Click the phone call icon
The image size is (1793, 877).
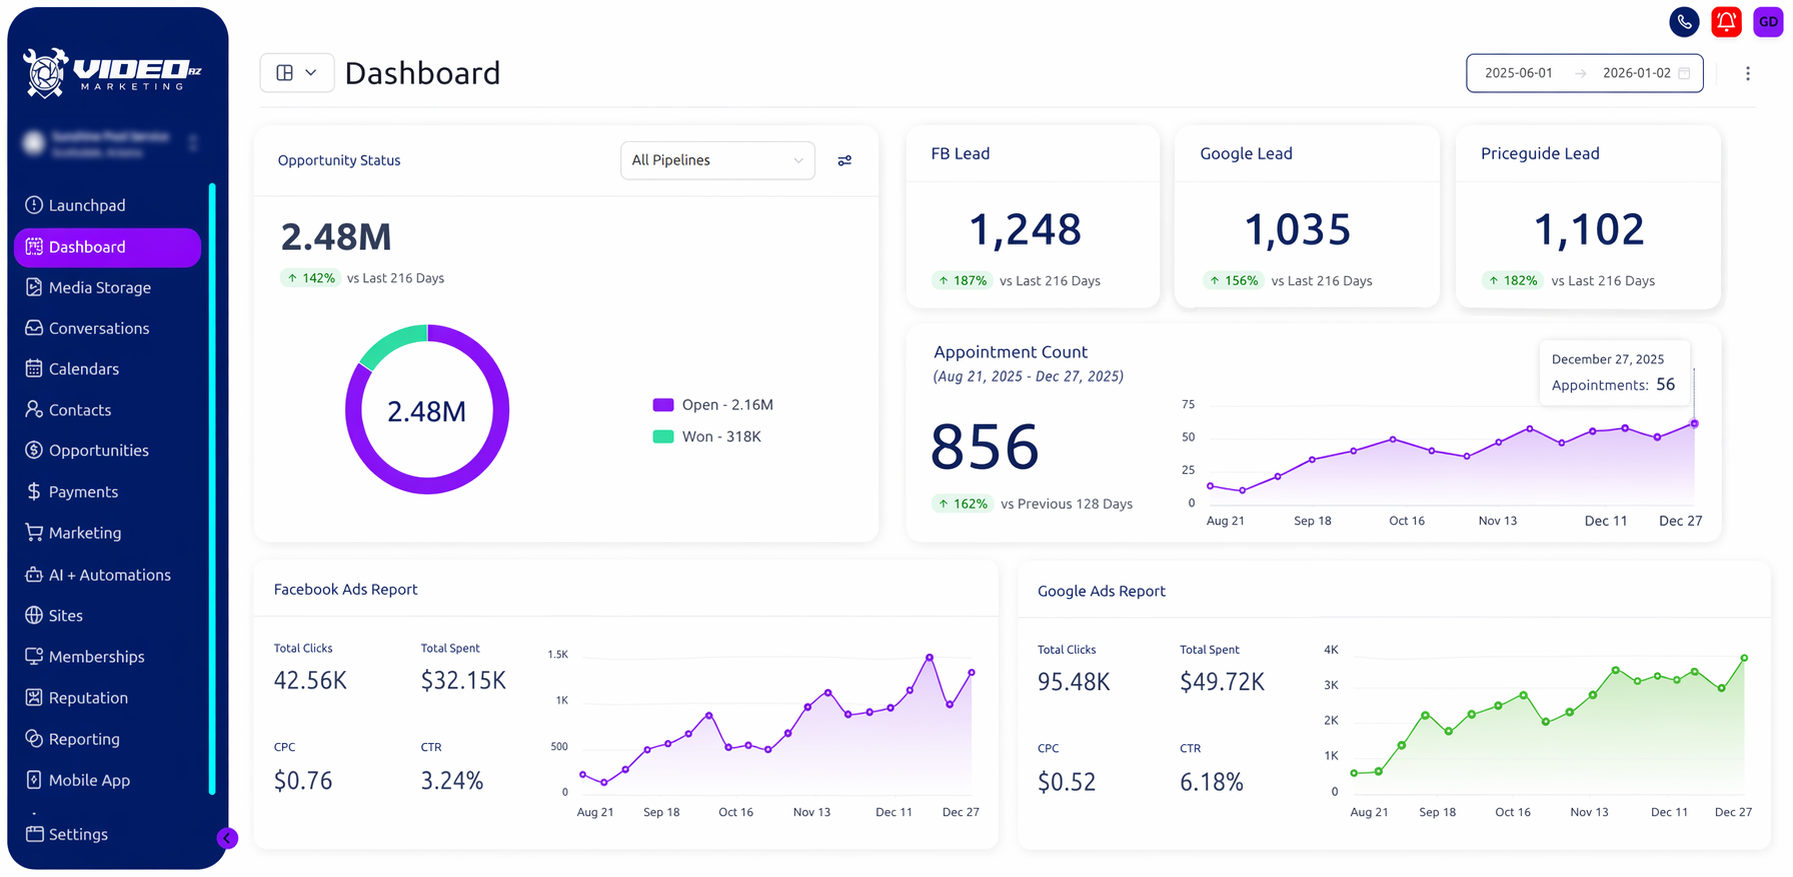[x=1684, y=21]
